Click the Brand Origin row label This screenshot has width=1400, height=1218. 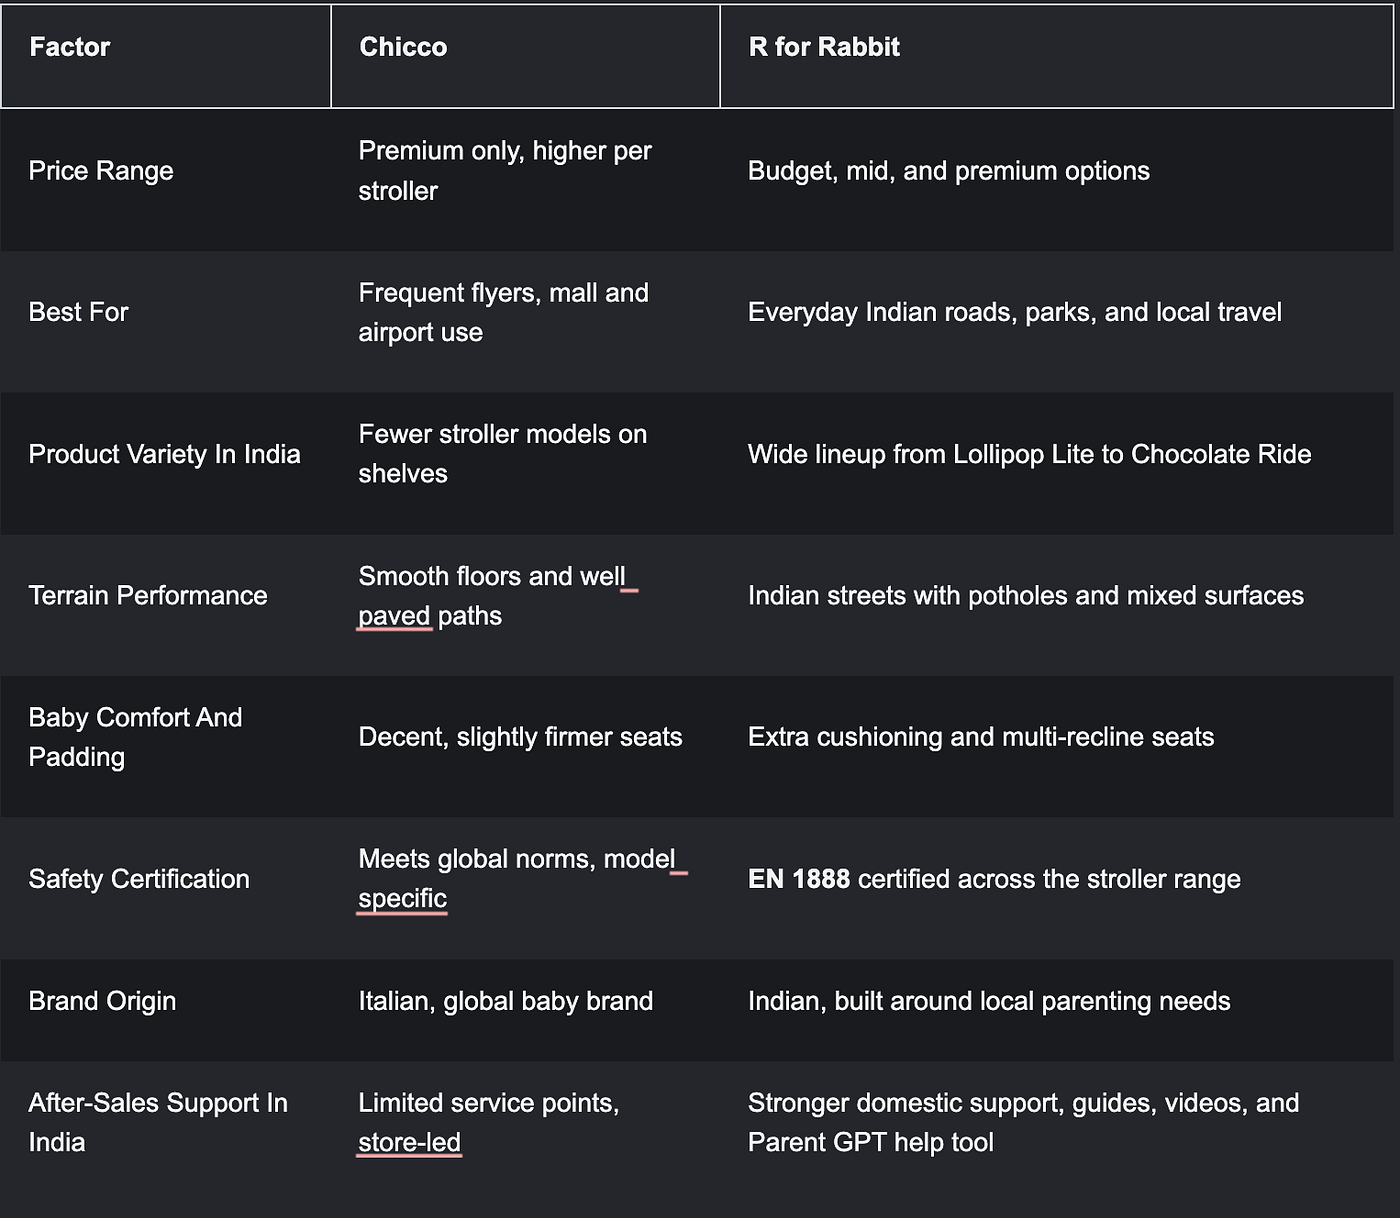click(x=102, y=1001)
